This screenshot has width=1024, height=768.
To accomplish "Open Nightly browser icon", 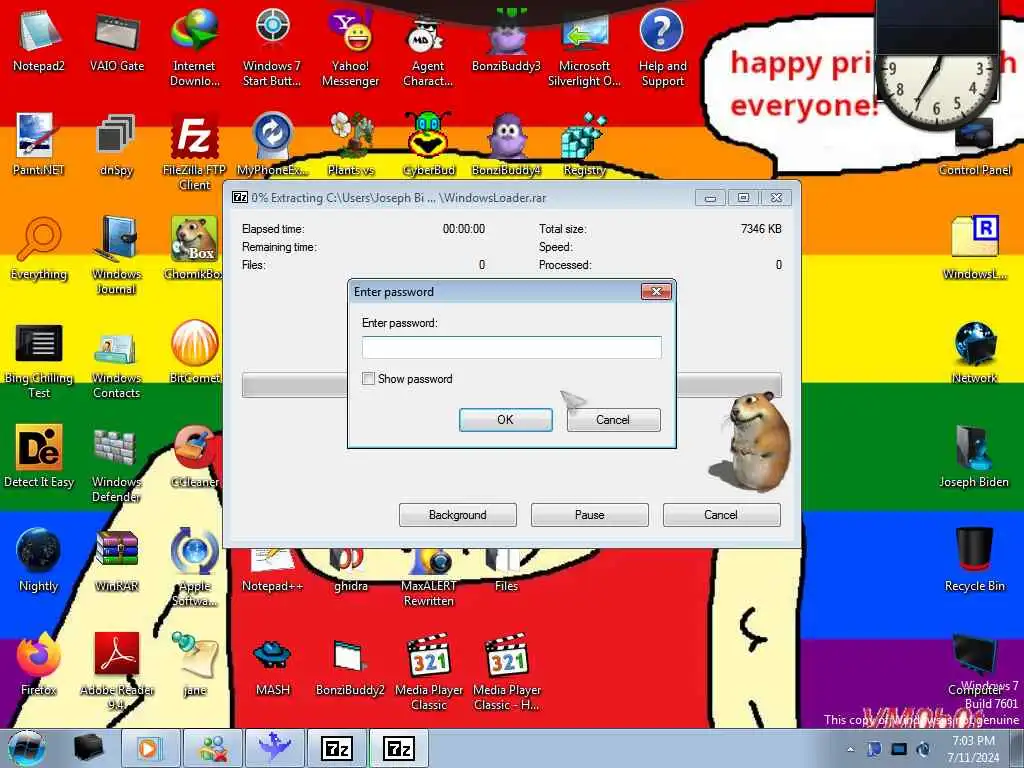I will pos(39,560).
